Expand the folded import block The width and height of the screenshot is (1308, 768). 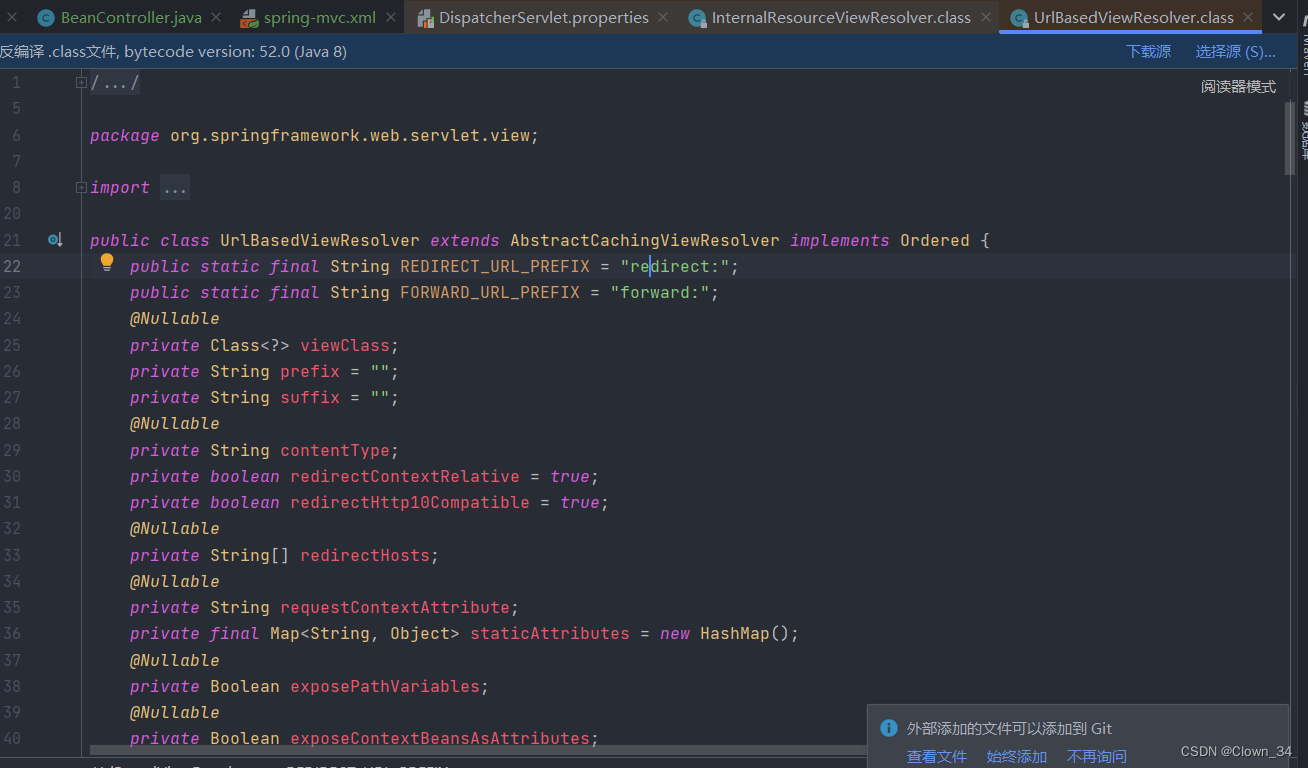tap(82, 188)
